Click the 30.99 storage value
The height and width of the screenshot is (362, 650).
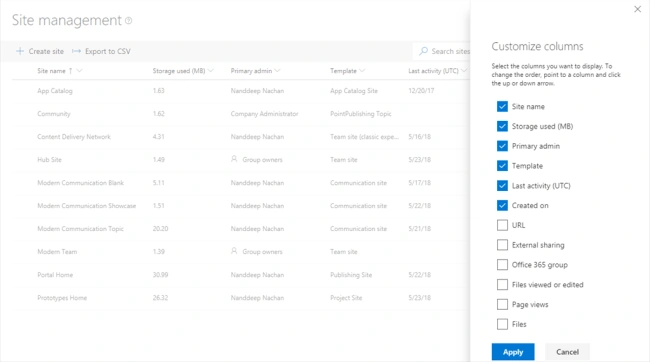click(160, 275)
